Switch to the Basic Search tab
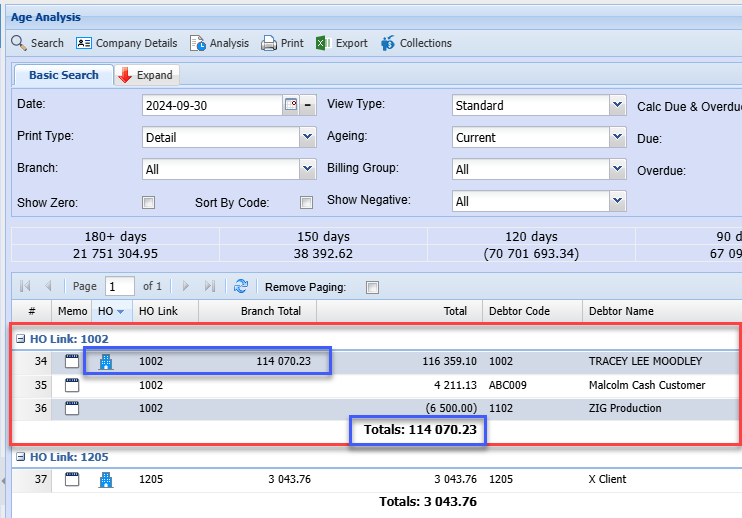The width and height of the screenshot is (742, 518). click(63, 75)
